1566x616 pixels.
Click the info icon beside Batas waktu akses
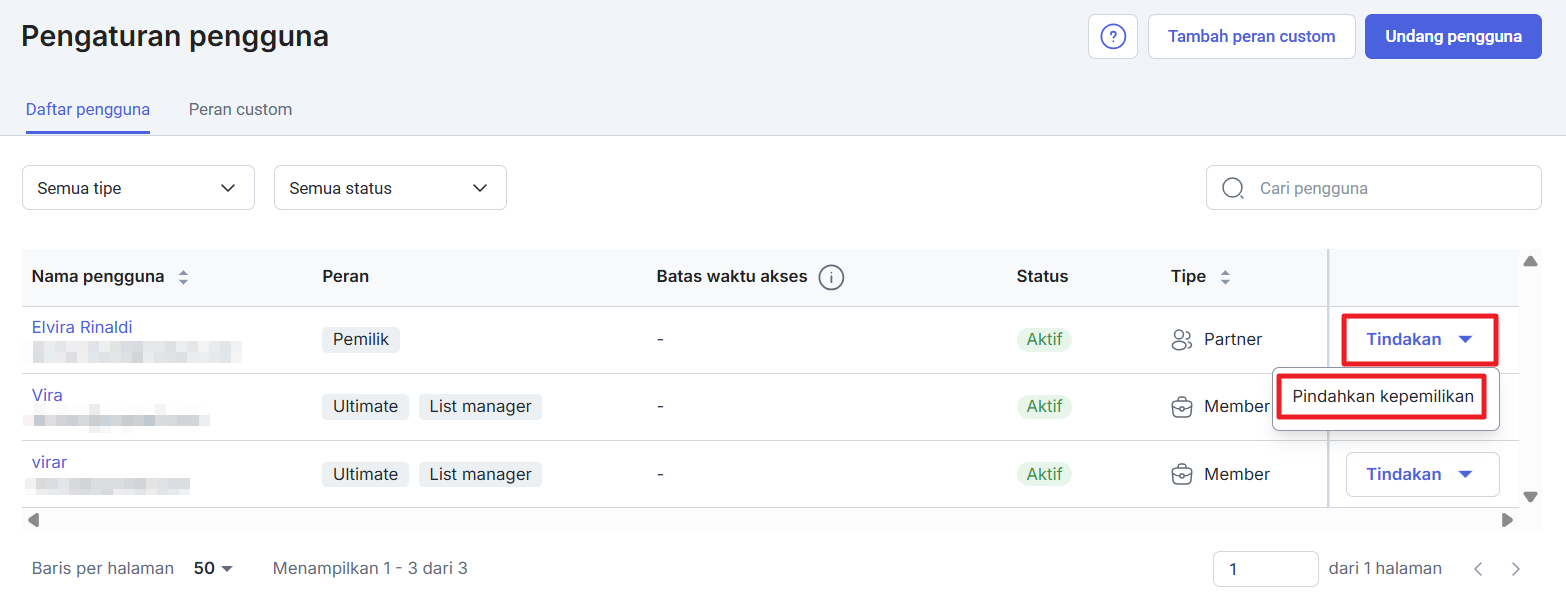point(831,277)
